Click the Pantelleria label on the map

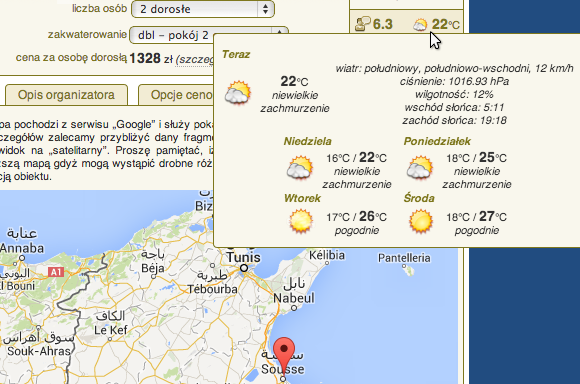404,258
